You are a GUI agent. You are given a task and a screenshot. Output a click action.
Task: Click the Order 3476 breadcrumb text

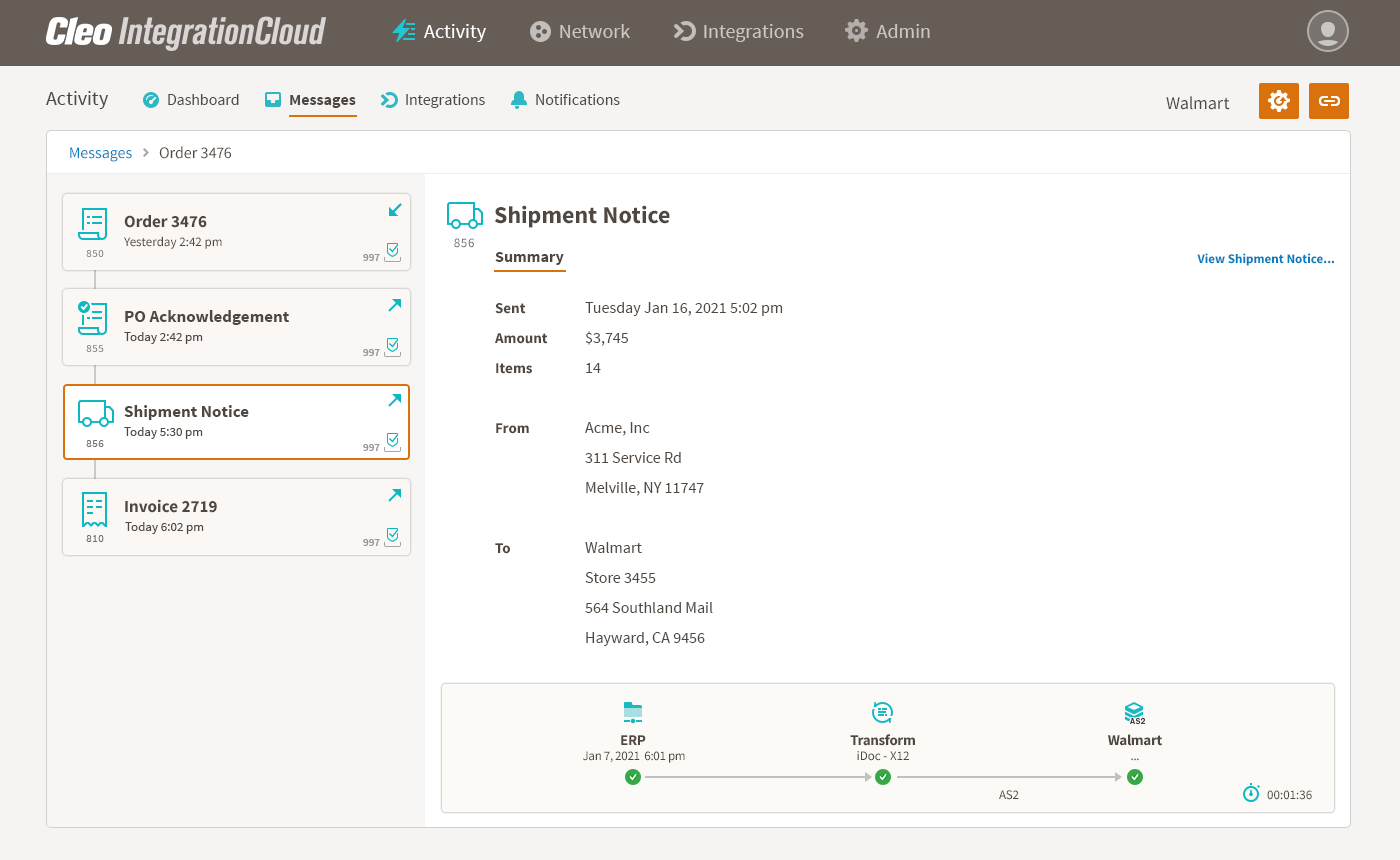(x=196, y=153)
